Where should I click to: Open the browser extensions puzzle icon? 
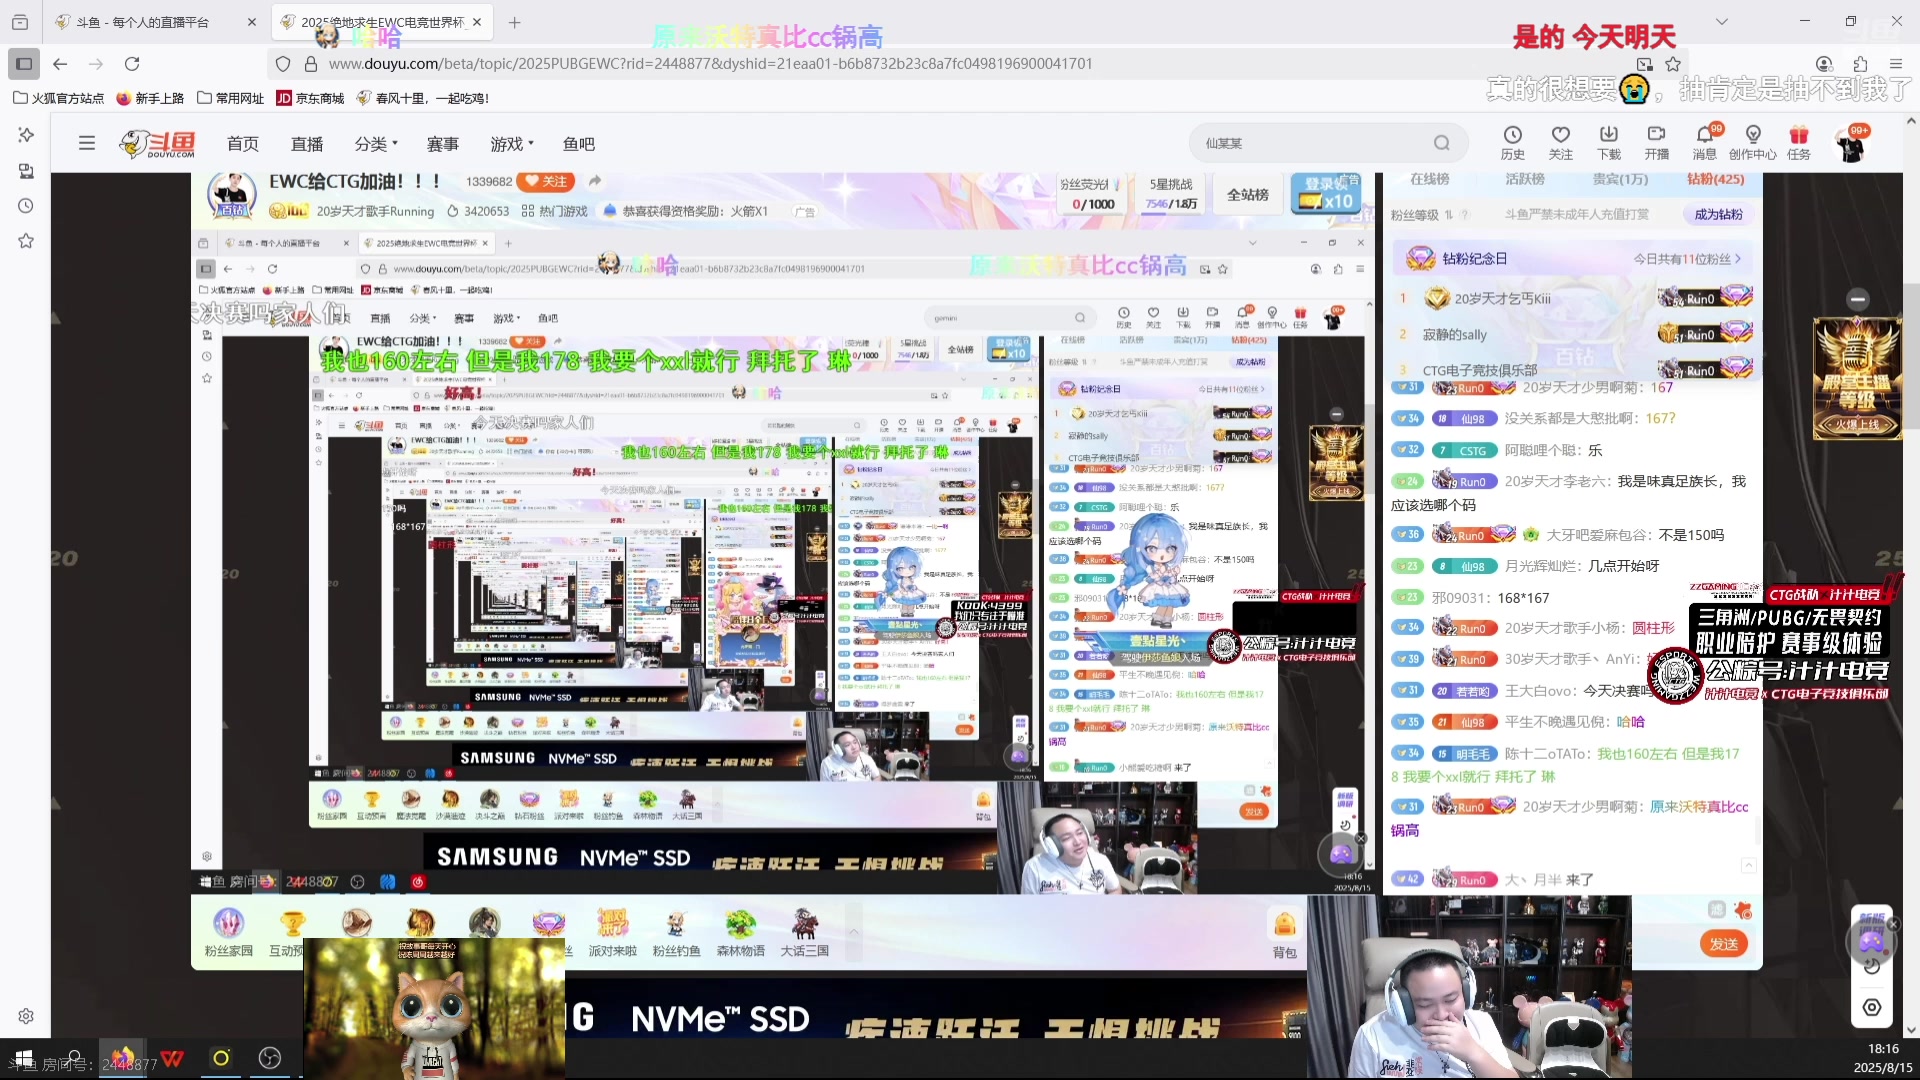click(x=1860, y=64)
